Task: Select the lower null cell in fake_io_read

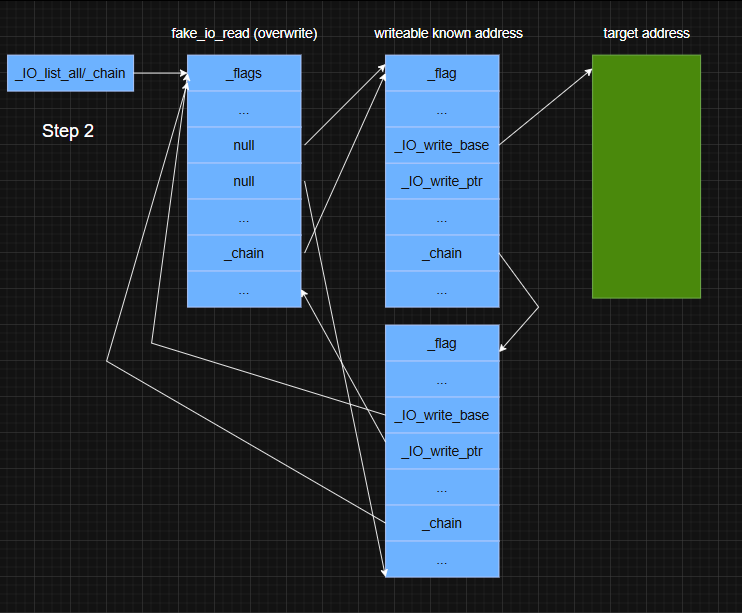Action: 244,181
